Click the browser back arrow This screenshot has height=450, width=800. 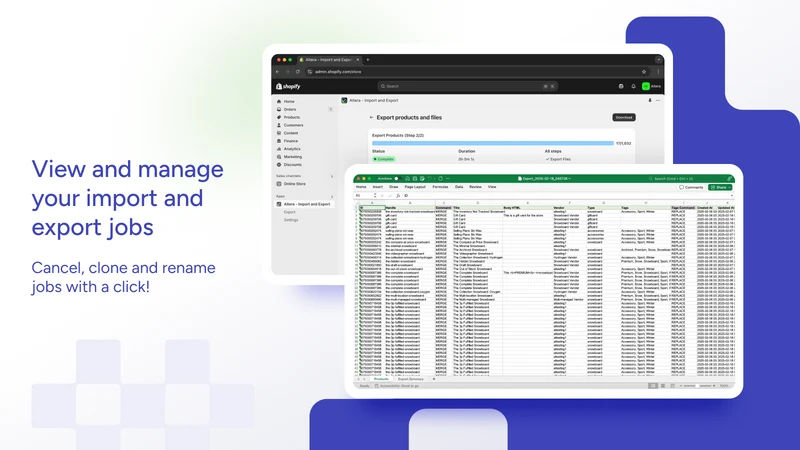click(x=278, y=72)
